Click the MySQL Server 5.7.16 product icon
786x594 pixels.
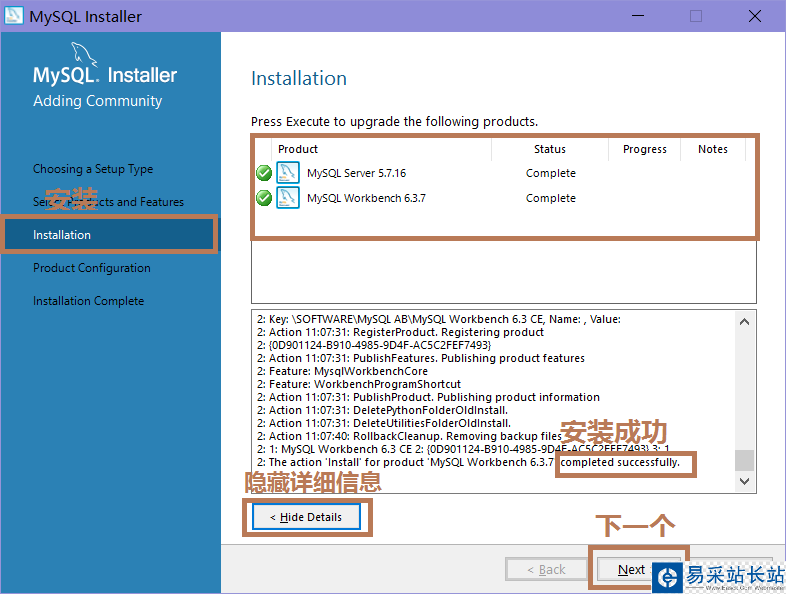[288, 172]
